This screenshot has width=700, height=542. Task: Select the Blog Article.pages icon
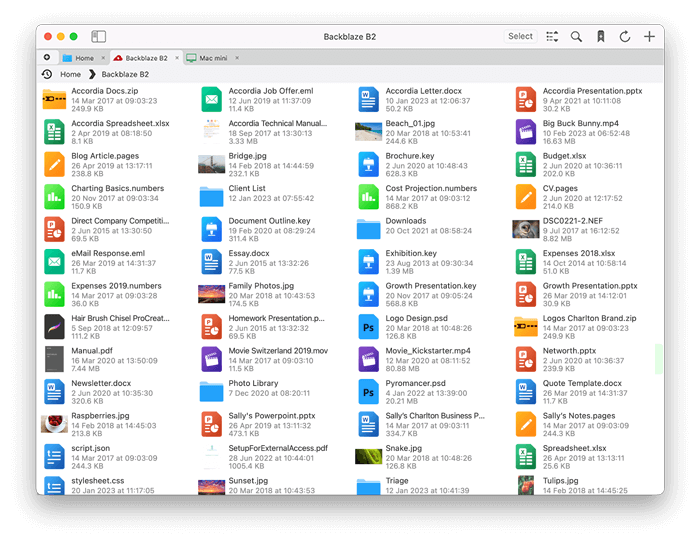pyautogui.click(x=54, y=164)
